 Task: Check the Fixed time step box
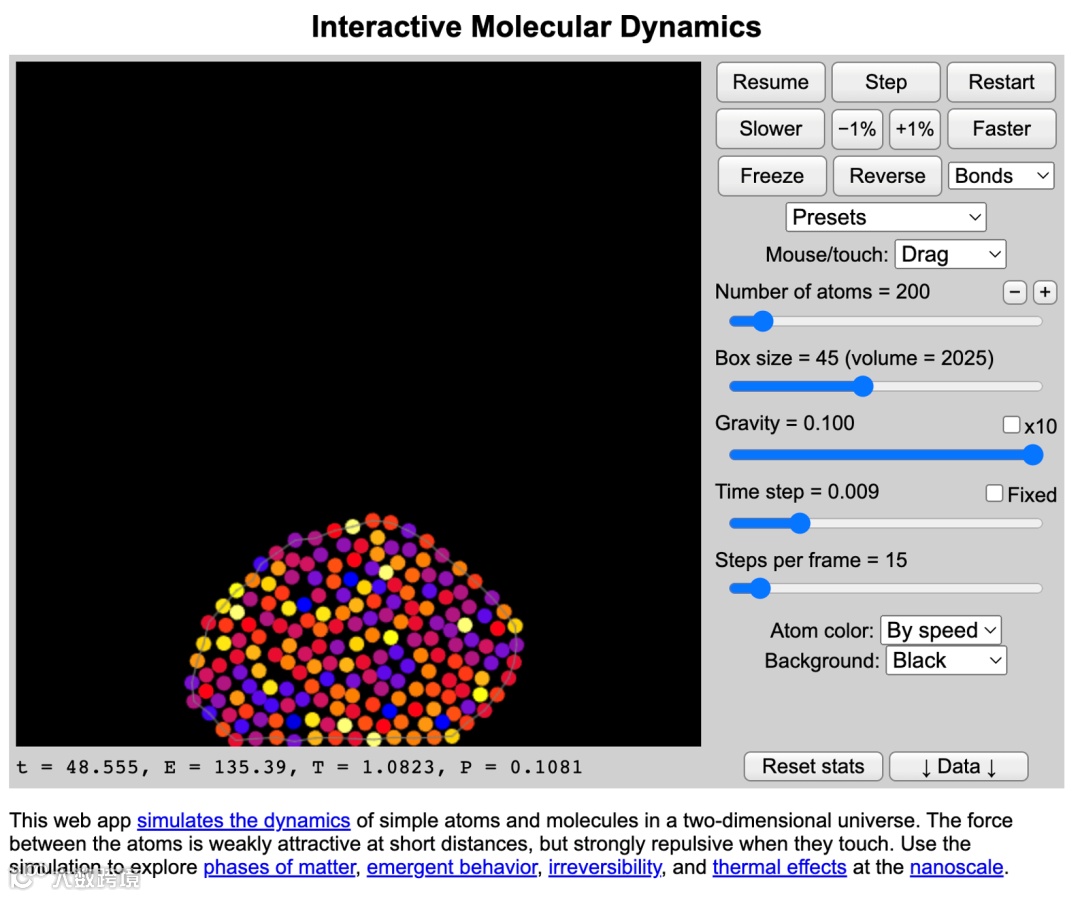click(994, 493)
